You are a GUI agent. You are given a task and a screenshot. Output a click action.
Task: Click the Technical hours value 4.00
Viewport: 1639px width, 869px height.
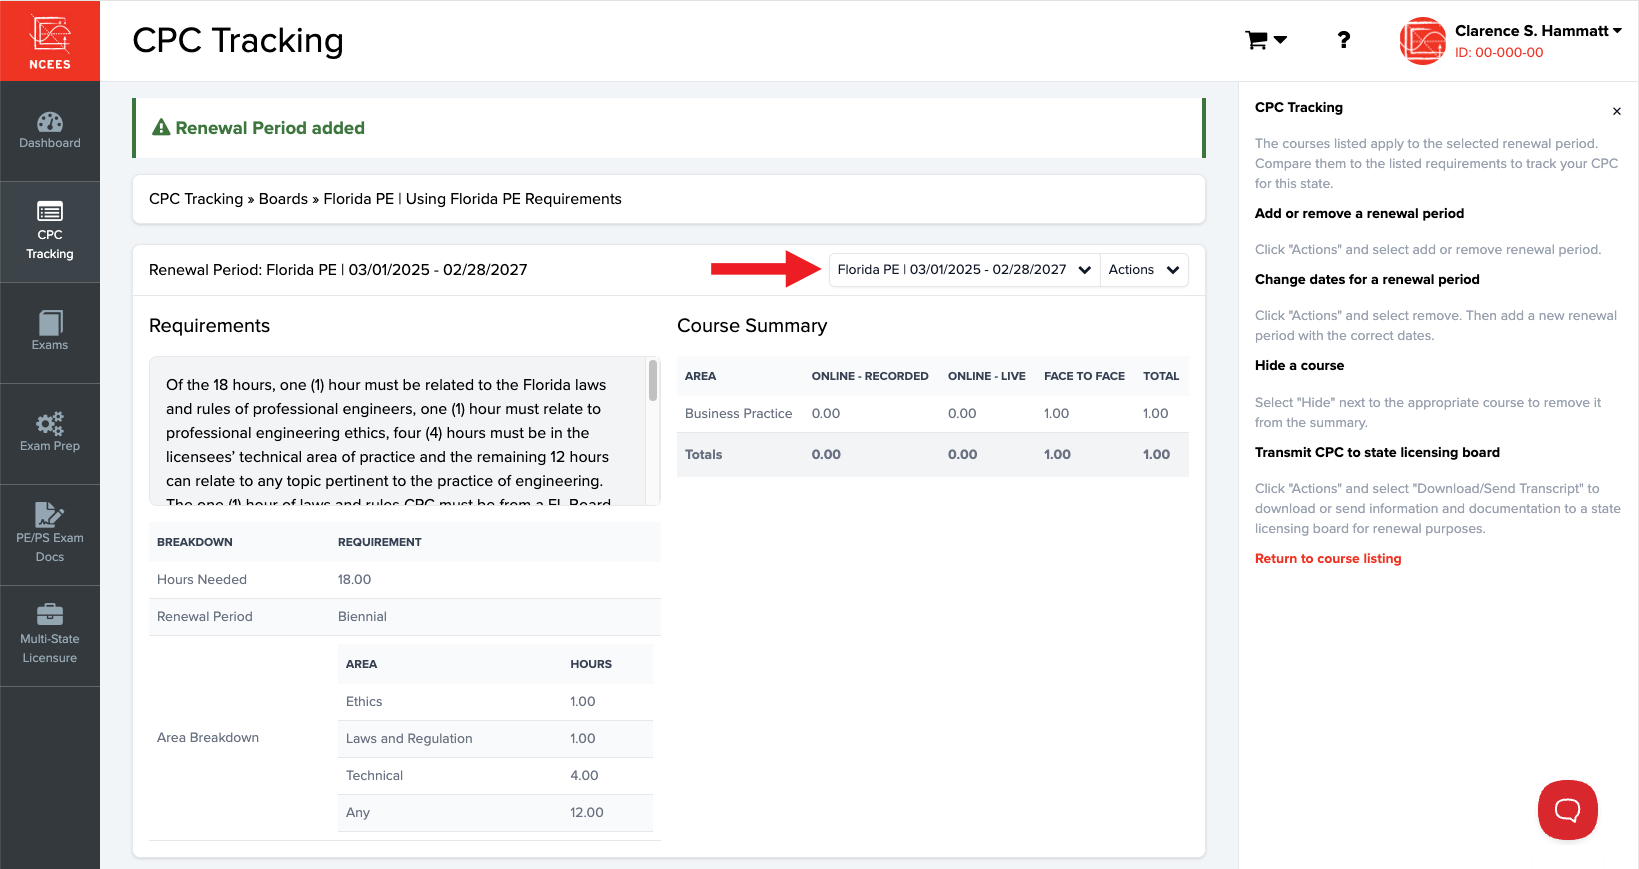coord(584,776)
